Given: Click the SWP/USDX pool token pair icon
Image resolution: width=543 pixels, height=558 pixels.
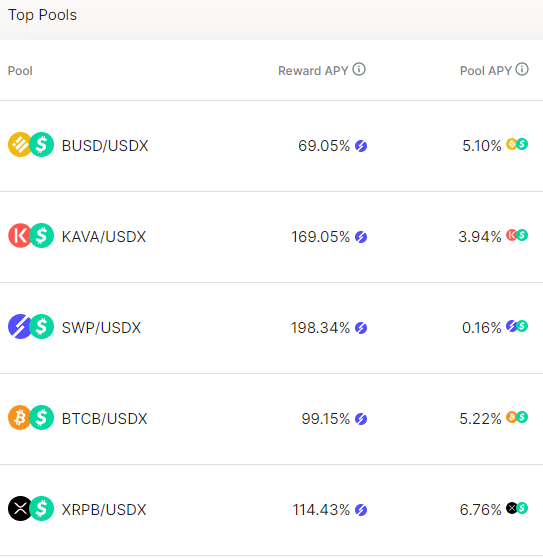Looking at the screenshot, I should pos(31,326).
